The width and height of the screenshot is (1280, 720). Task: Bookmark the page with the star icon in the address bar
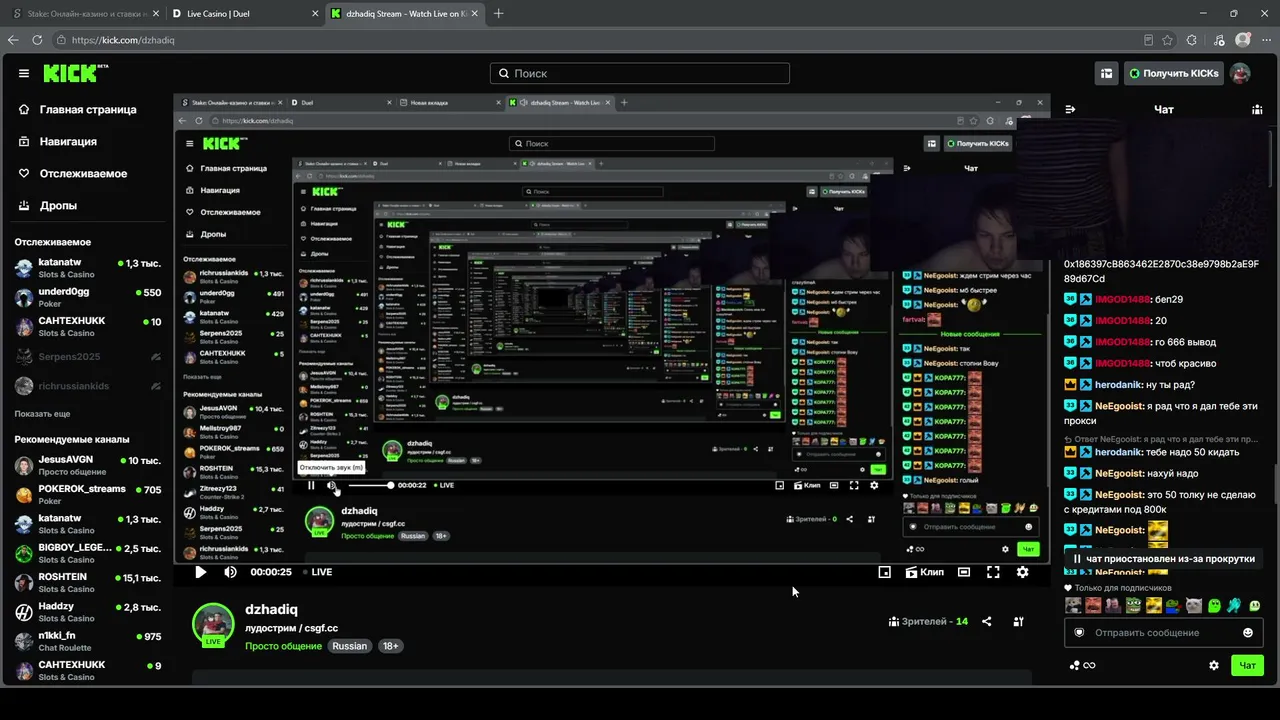click(x=1167, y=40)
